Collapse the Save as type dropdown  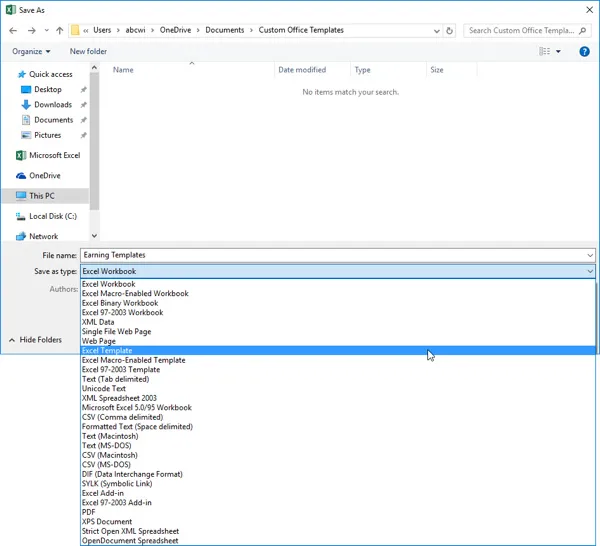[589, 271]
